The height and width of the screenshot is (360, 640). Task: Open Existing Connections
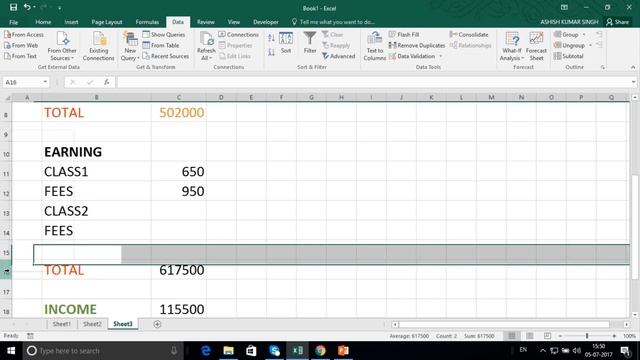98,46
